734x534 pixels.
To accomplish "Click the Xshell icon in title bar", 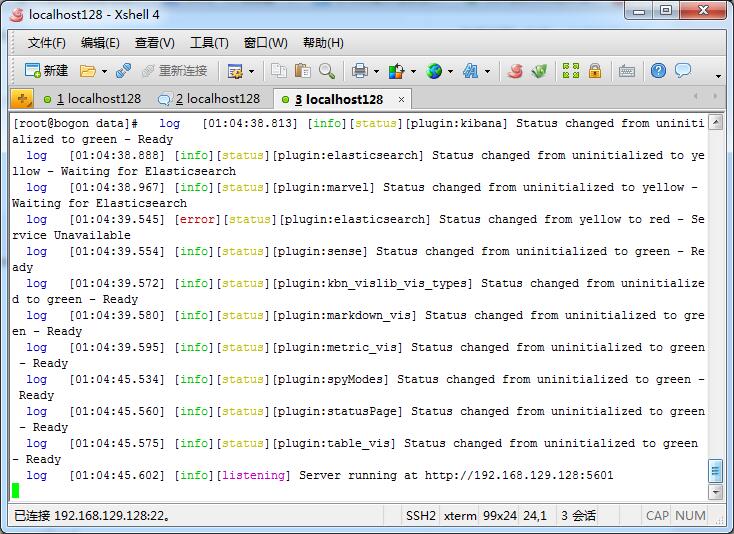I will tap(16, 15).
